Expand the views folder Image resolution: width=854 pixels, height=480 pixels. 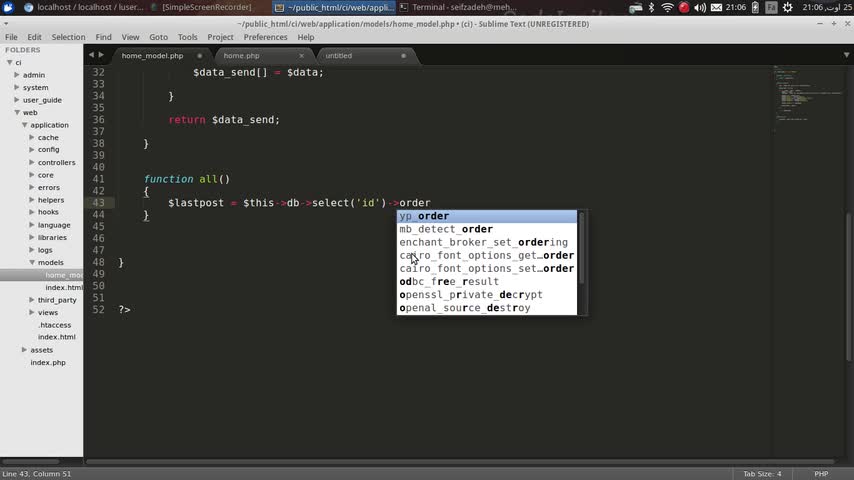32,312
